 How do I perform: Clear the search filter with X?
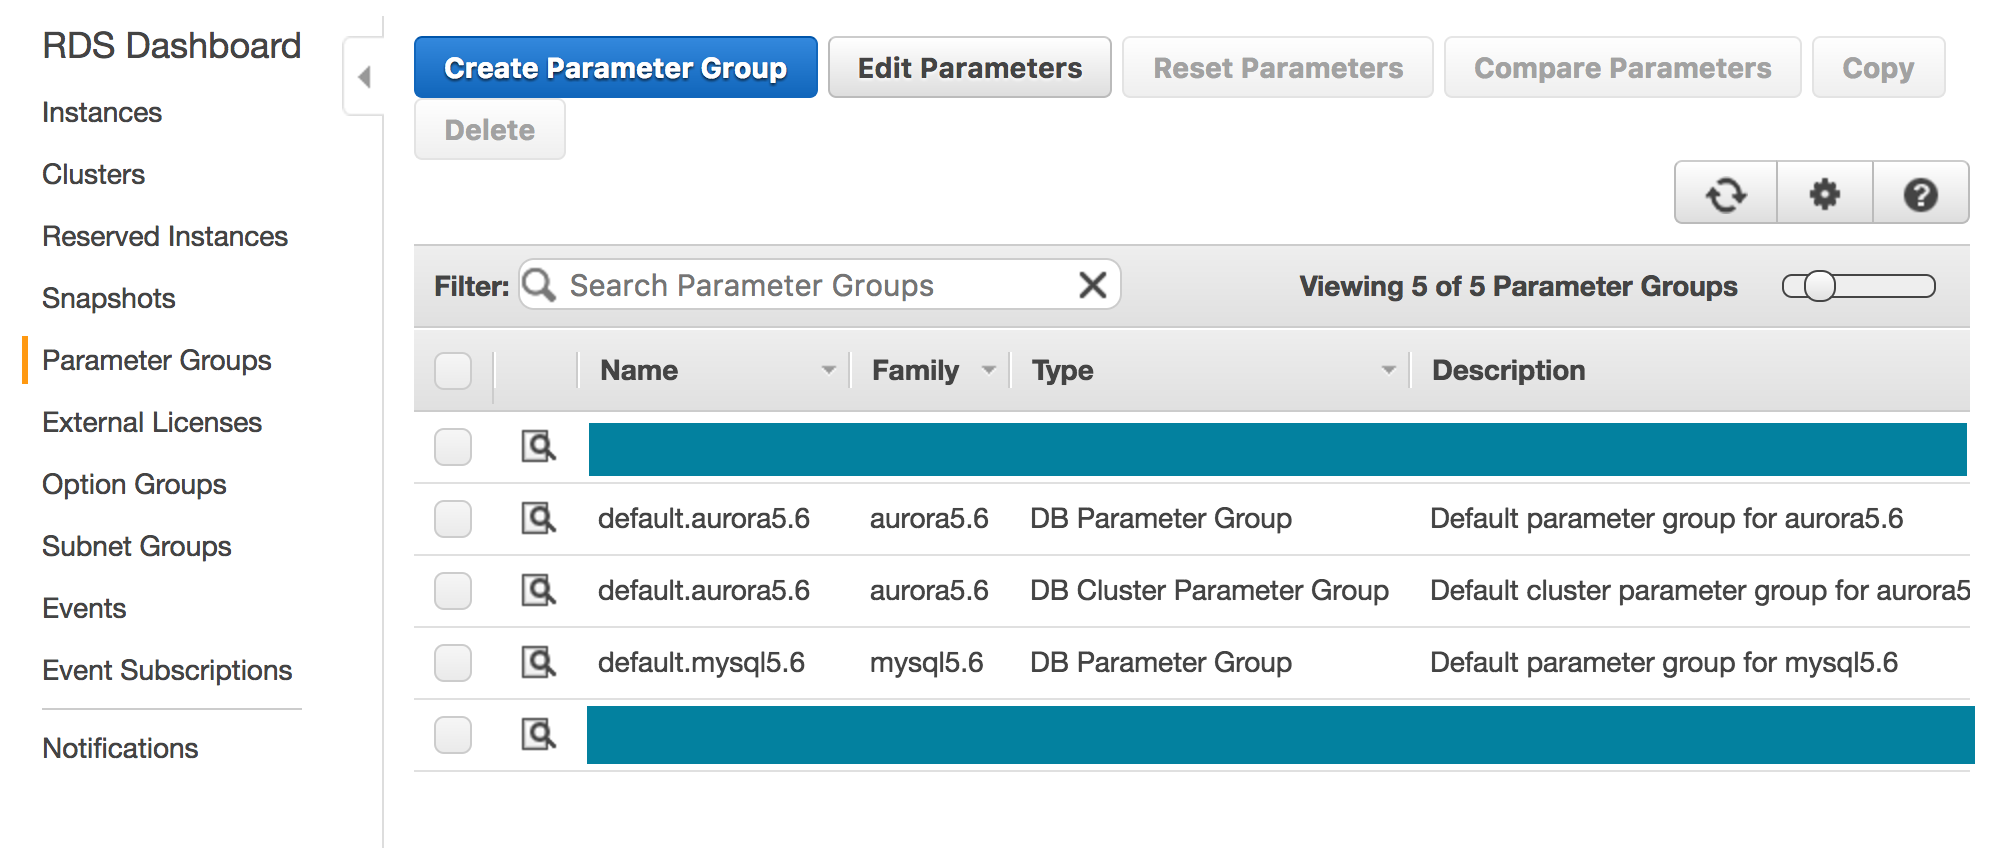pos(1093,285)
